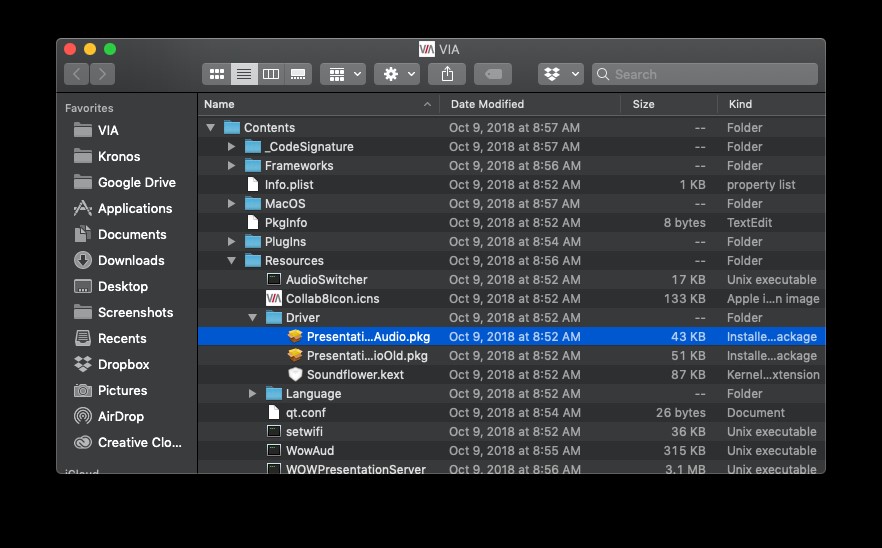Image resolution: width=882 pixels, height=548 pixels.
Task: Click the Soundflower.kext shield icon
Action: click(x=295, y=375)
